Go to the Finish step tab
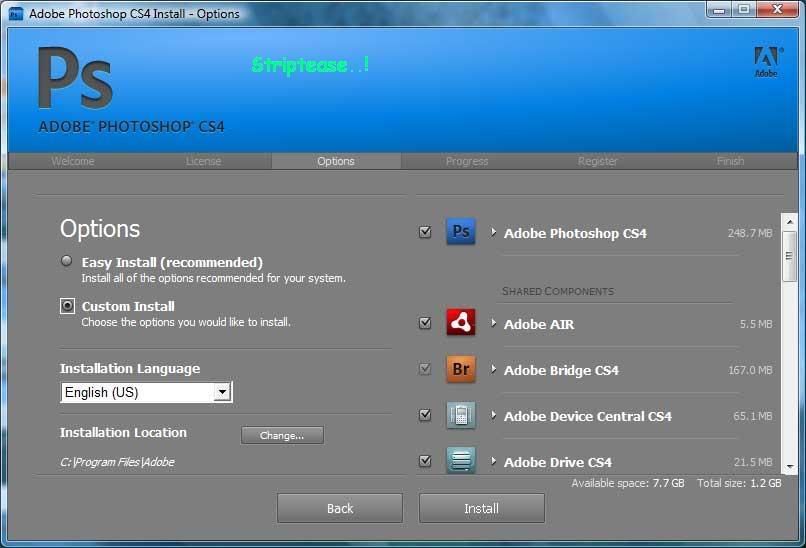Viewport: 806px width, 548px height. pos(730,161)
